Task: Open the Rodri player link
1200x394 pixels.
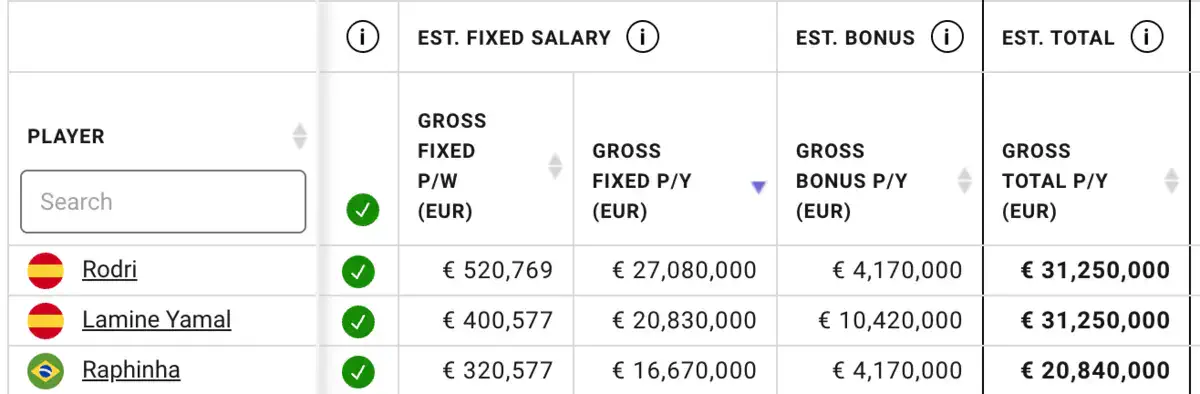Action: click(x=110, y=270)
